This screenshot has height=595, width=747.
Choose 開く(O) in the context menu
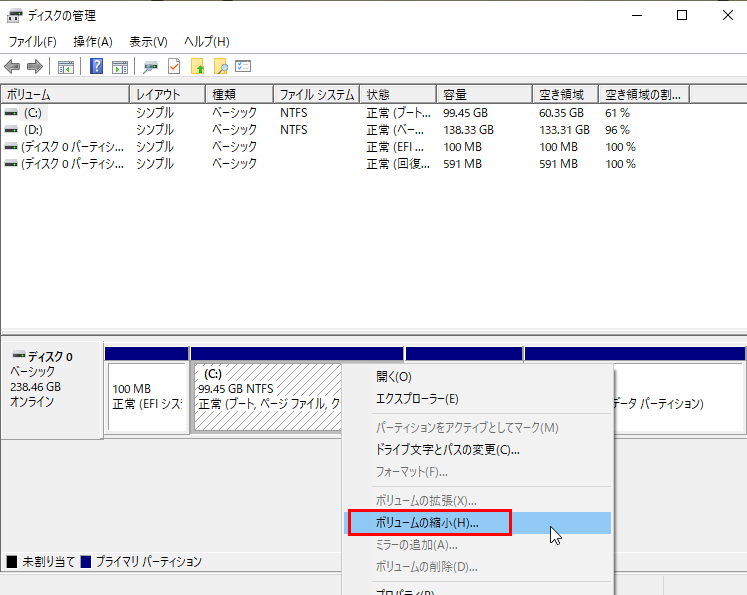click(478, 377)
